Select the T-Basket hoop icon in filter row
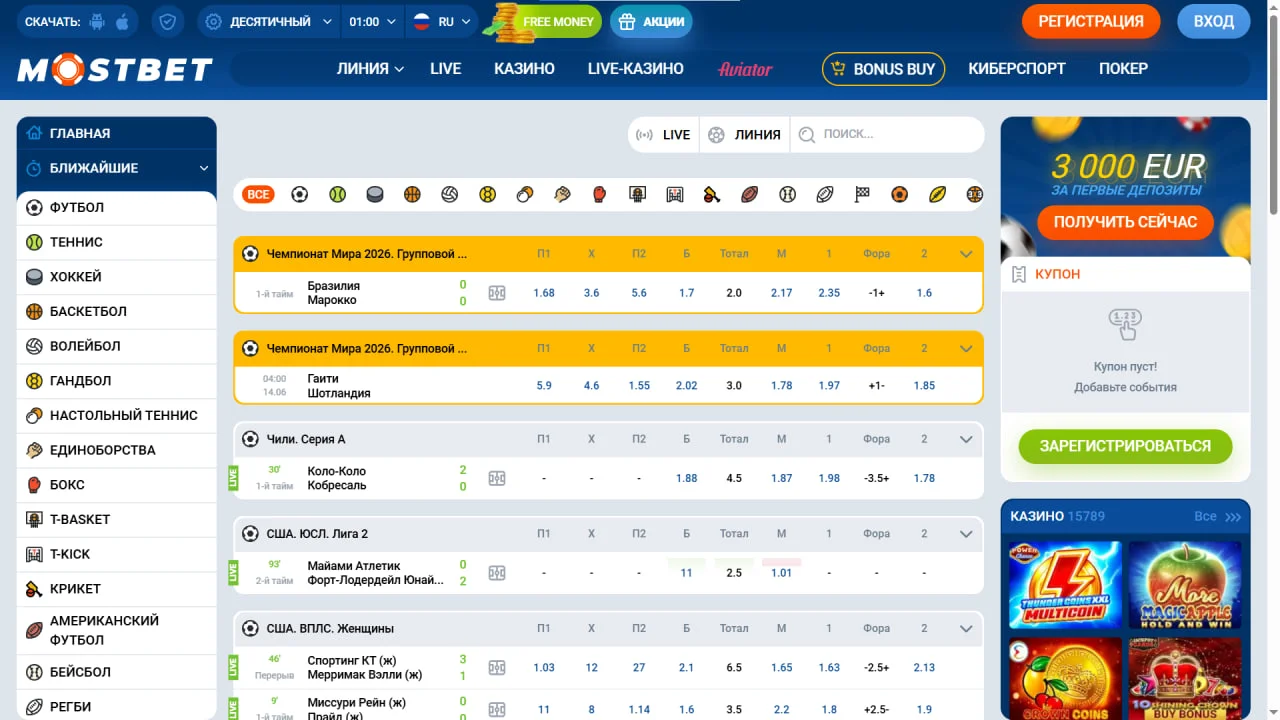1280x720 pixels. (637, 194)
